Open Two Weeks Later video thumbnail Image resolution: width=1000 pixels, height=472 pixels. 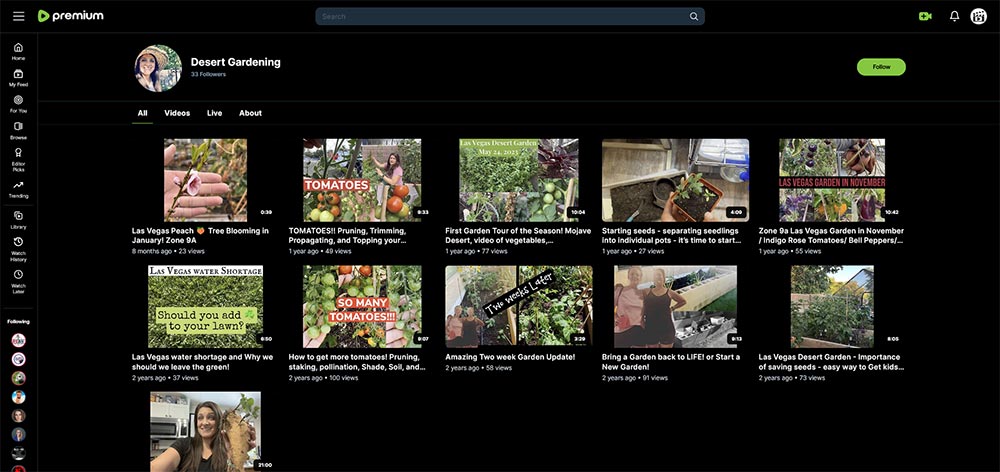coord(518,306)
